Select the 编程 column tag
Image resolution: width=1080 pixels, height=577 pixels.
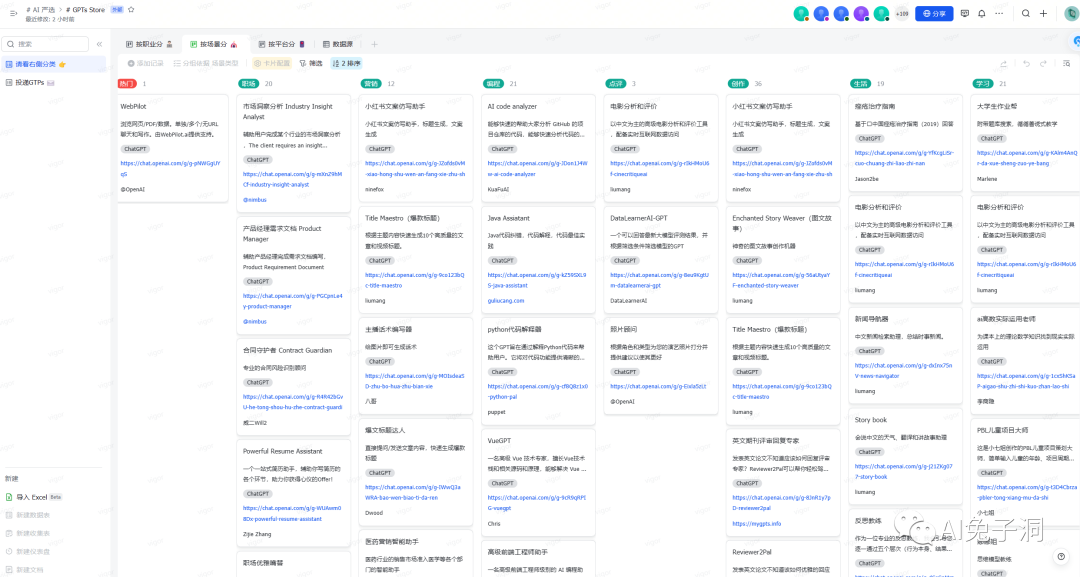[x=493, y=83]
